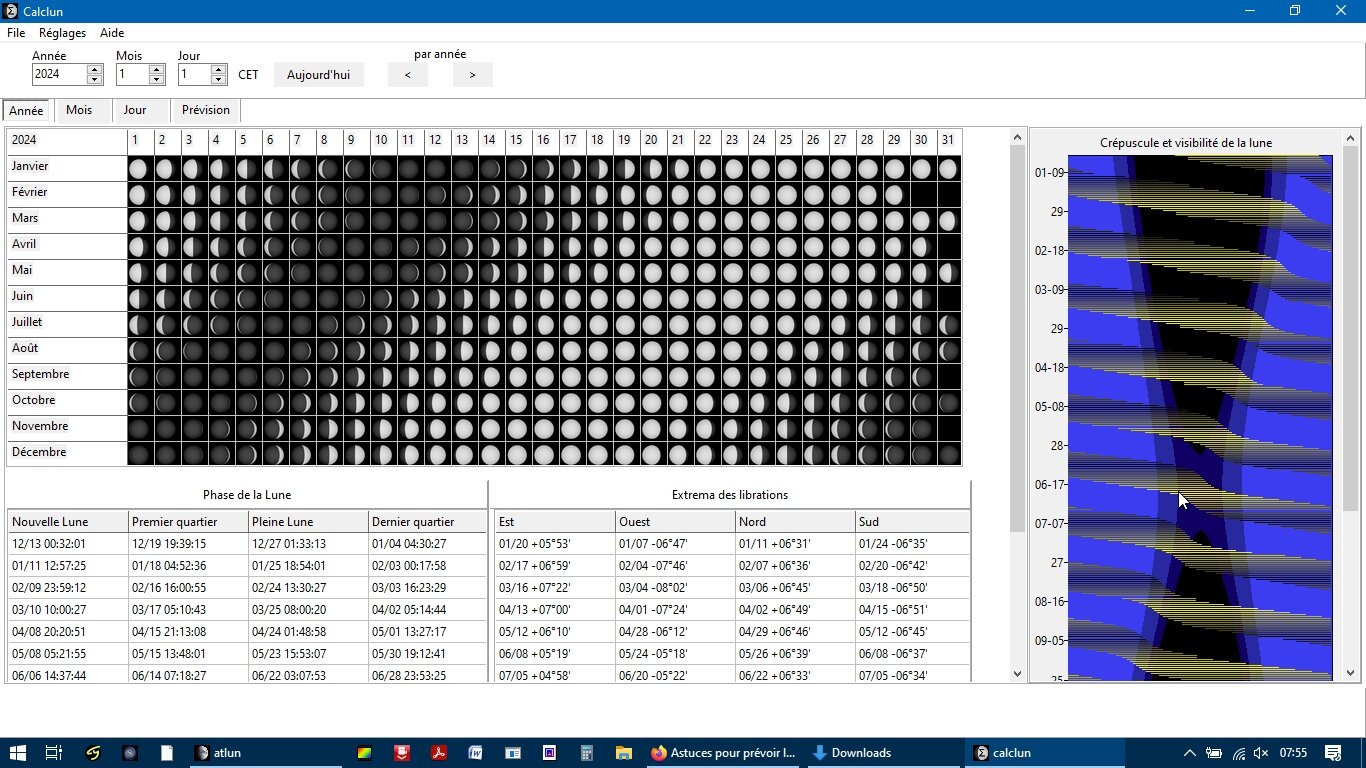The width and height of the screenshot is (1366, 768).
Task: Increase the Jour value with up arrow
Action: 219,69
